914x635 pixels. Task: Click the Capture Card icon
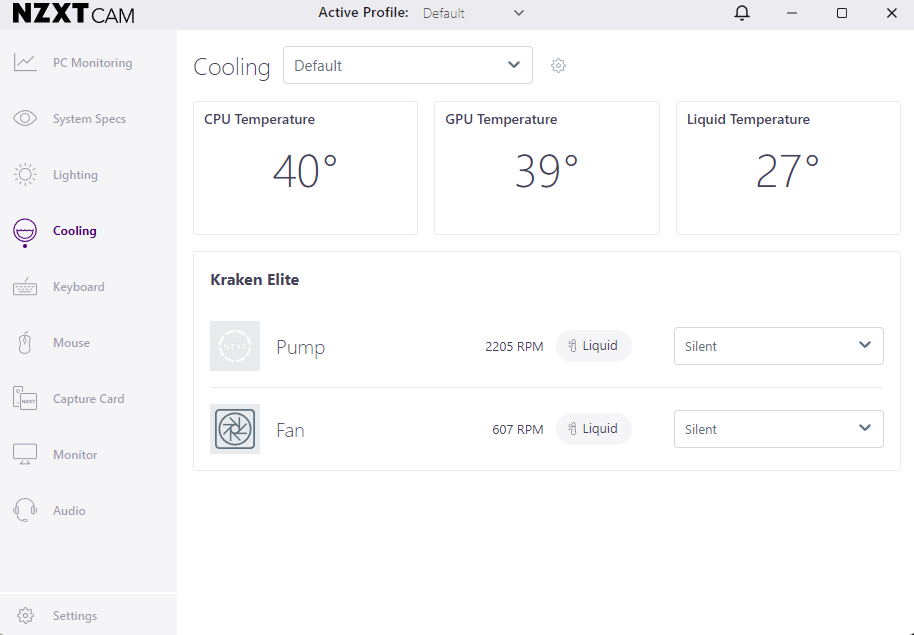[x=25, y=399]
